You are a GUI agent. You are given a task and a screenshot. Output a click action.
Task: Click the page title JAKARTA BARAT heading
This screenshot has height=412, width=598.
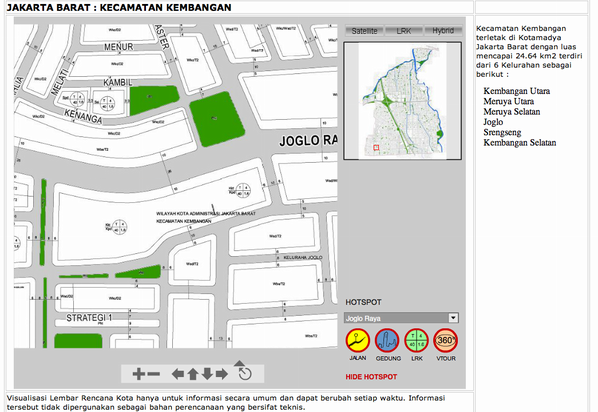[119, 7]
